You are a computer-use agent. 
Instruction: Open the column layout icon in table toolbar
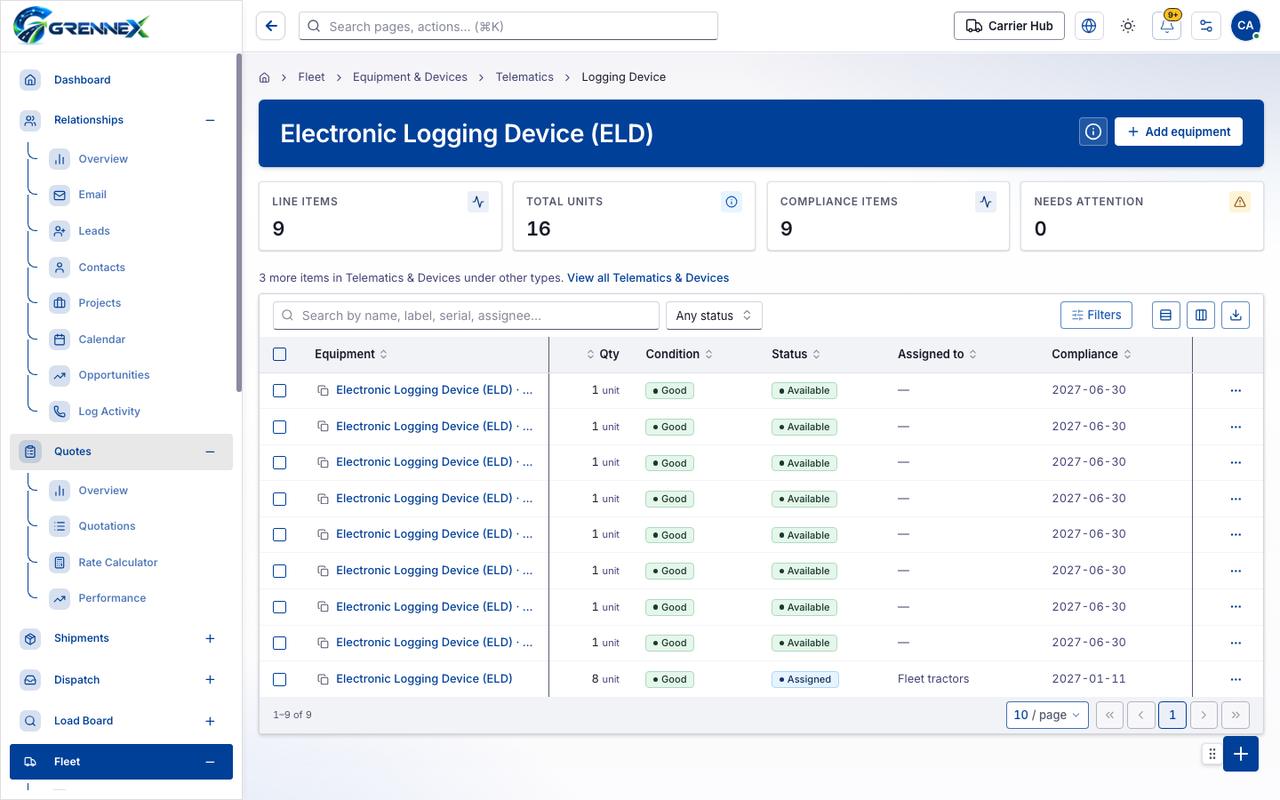[x=1201, y=315]
